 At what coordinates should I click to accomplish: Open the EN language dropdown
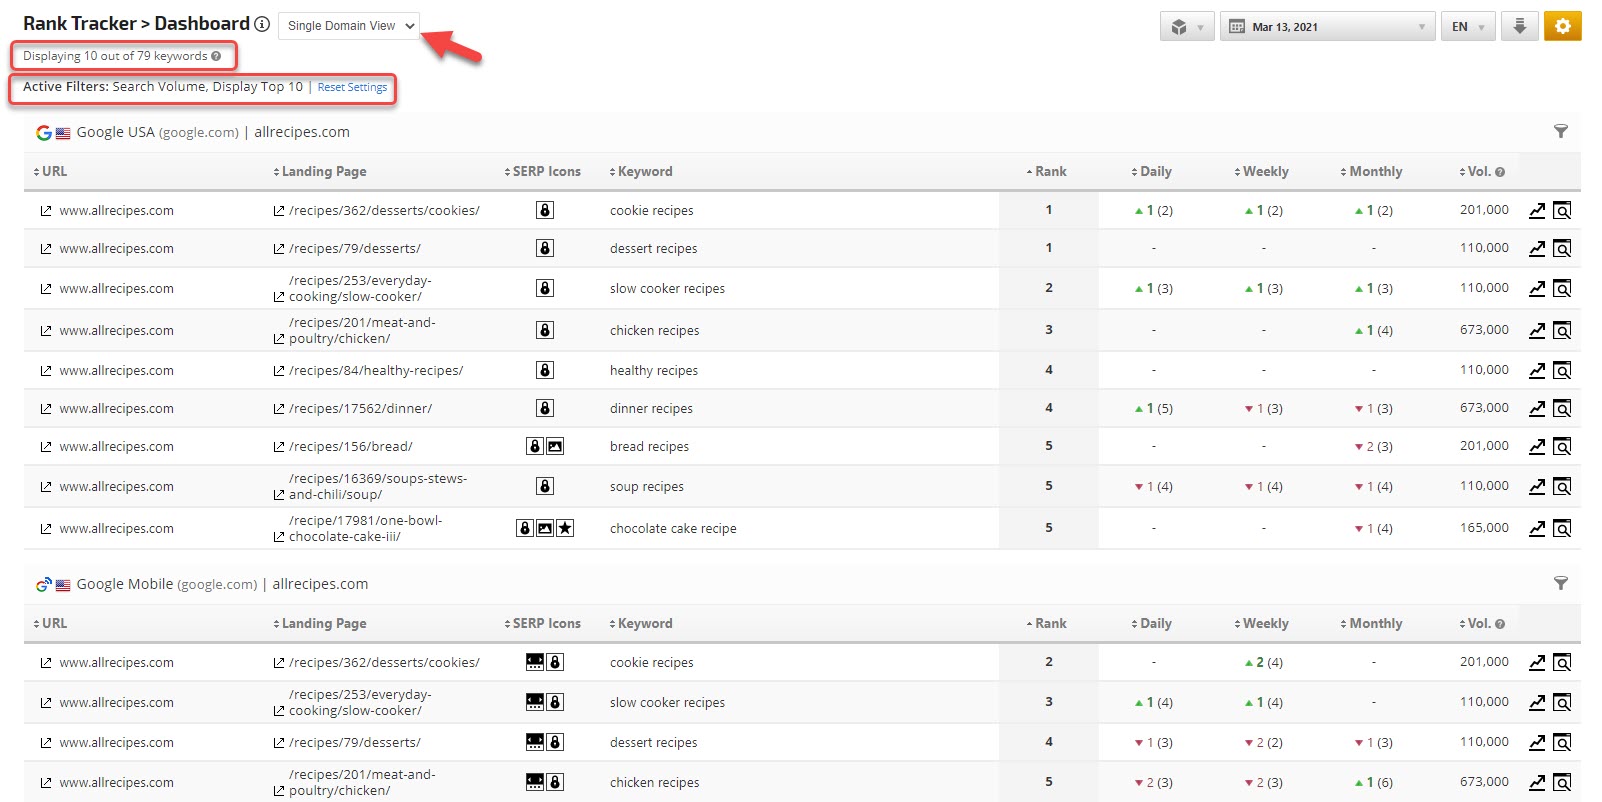pyautogui.click(x=1468, y=27)
